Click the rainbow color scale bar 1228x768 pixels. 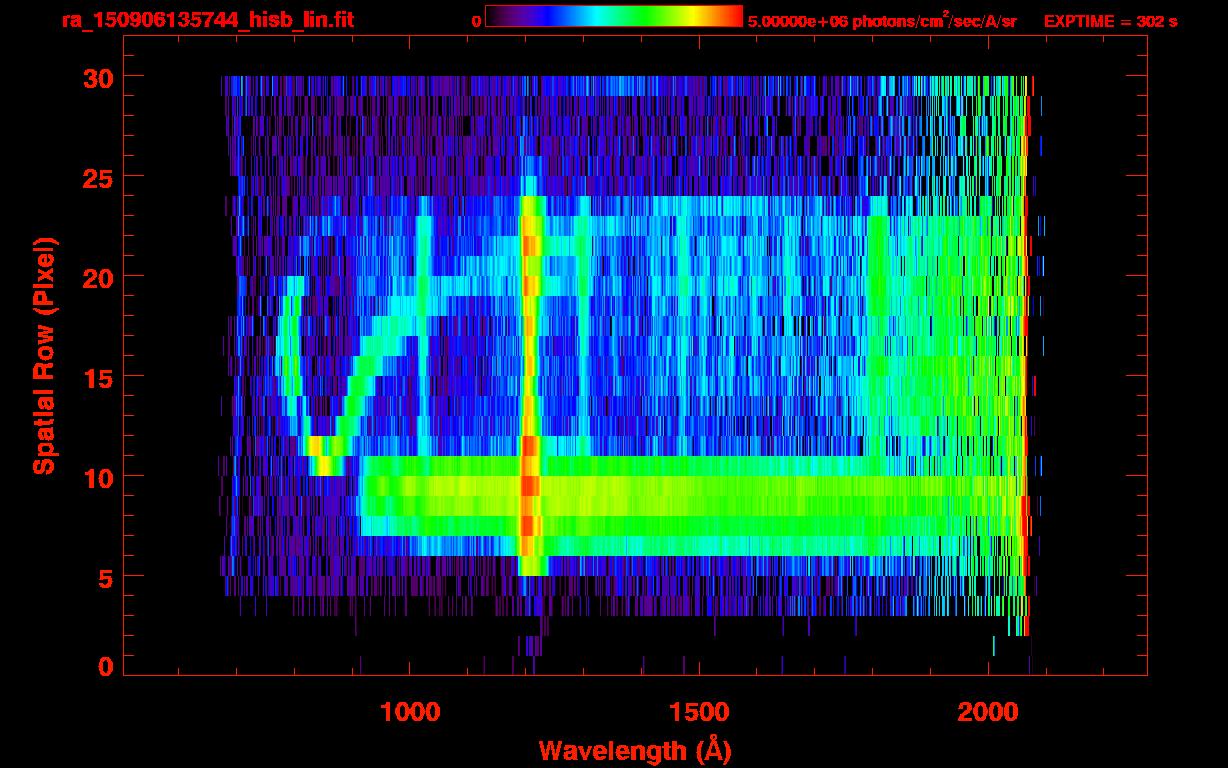[x=614, y=16]
